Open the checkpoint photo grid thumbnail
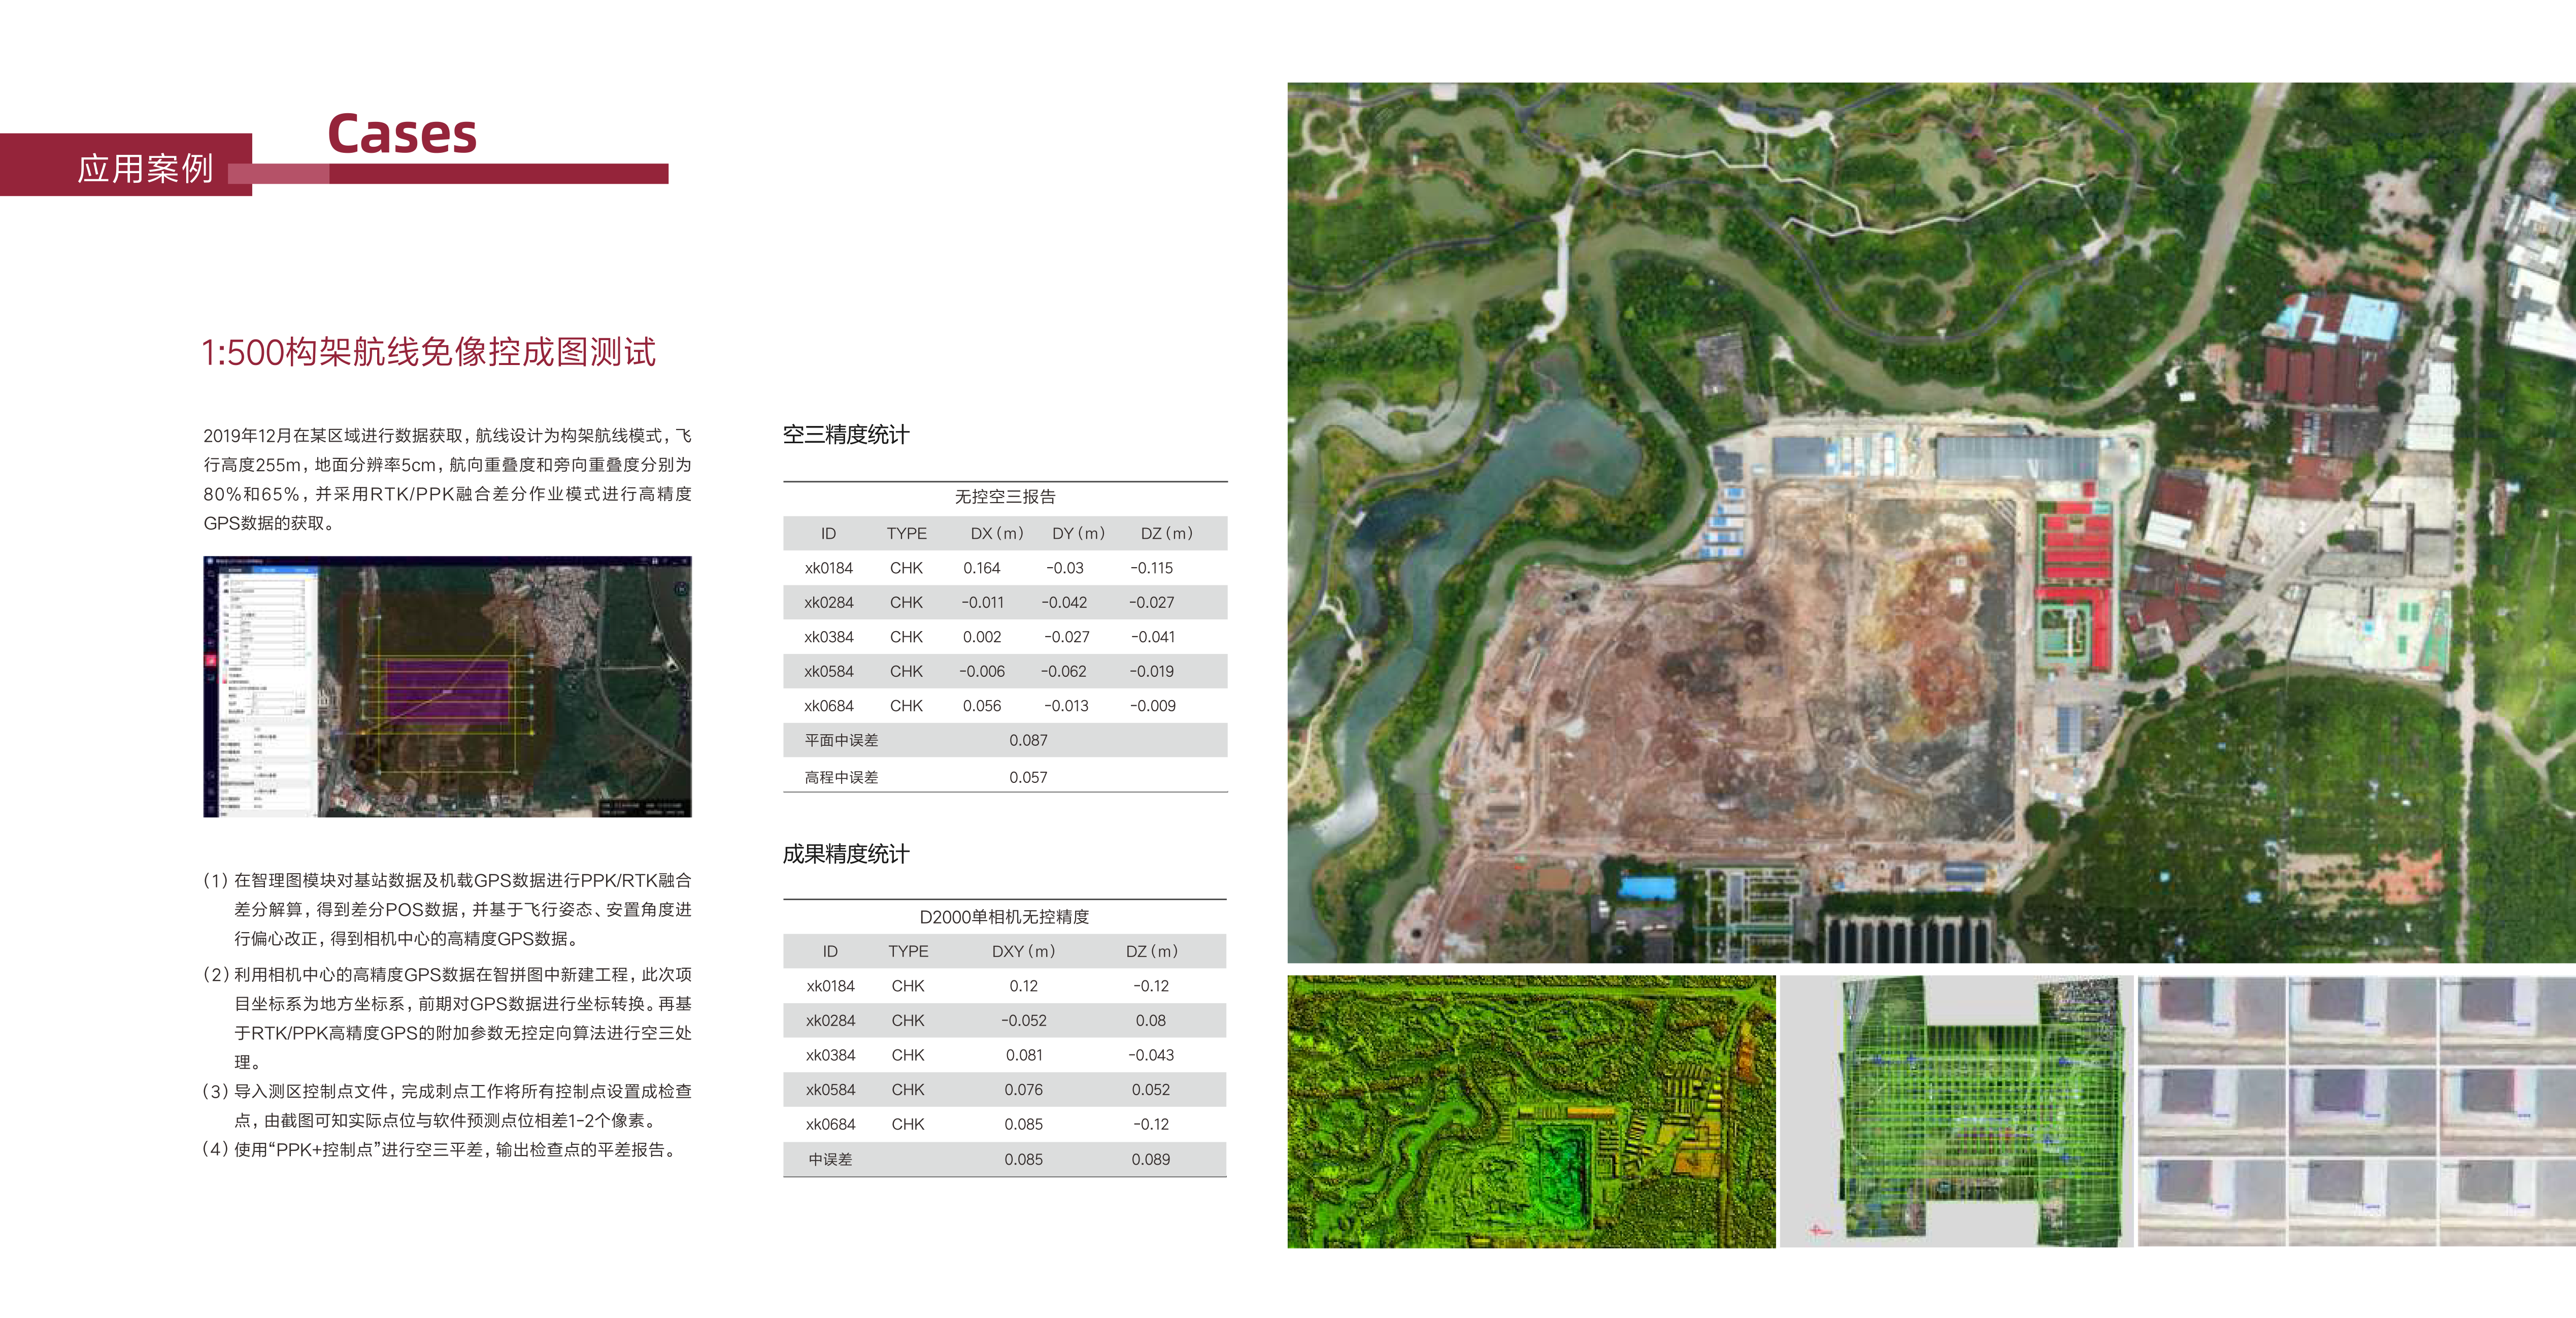This screenshot has width=2576, height=1318. [2356, 1111]
